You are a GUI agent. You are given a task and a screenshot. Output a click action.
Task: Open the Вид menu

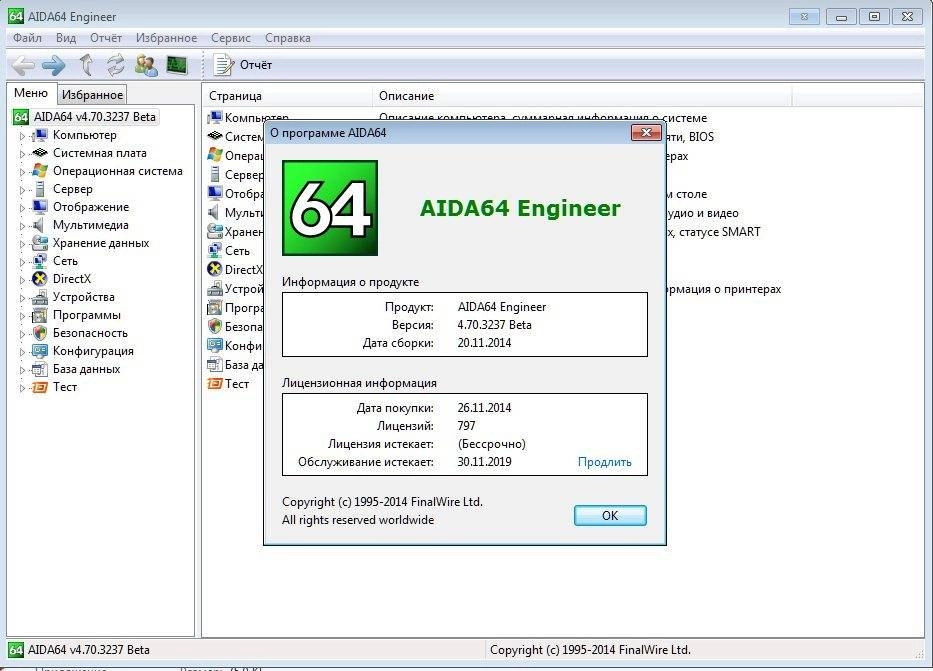(x=65, y=38)
